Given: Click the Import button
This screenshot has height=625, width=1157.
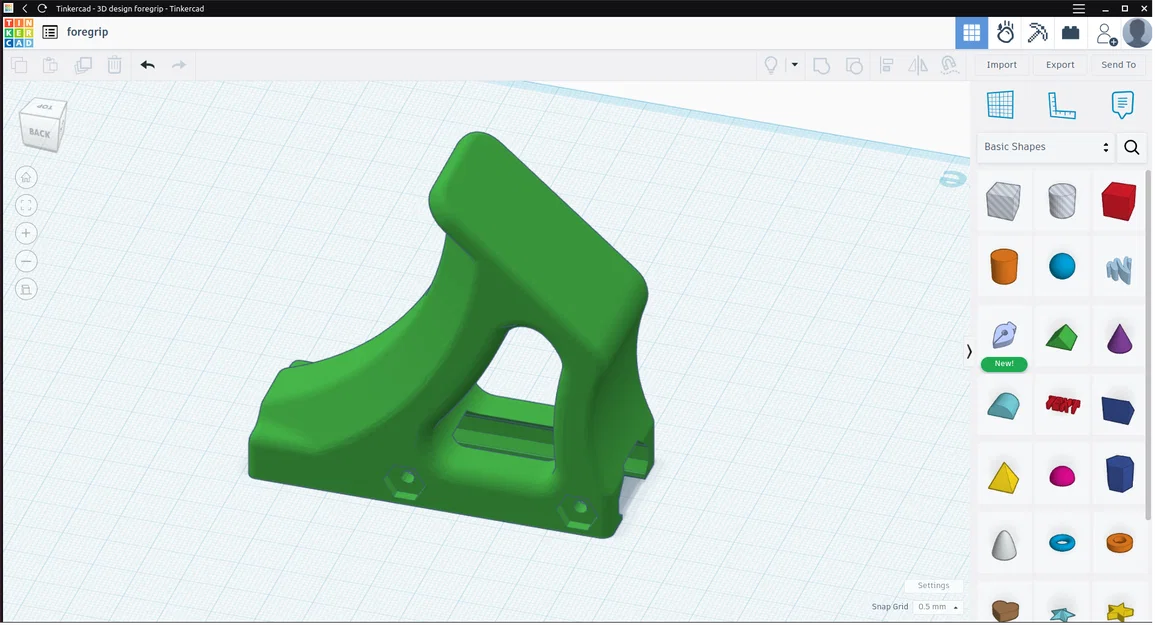Looking at the screenshot, I should [x=1001, y=65].
